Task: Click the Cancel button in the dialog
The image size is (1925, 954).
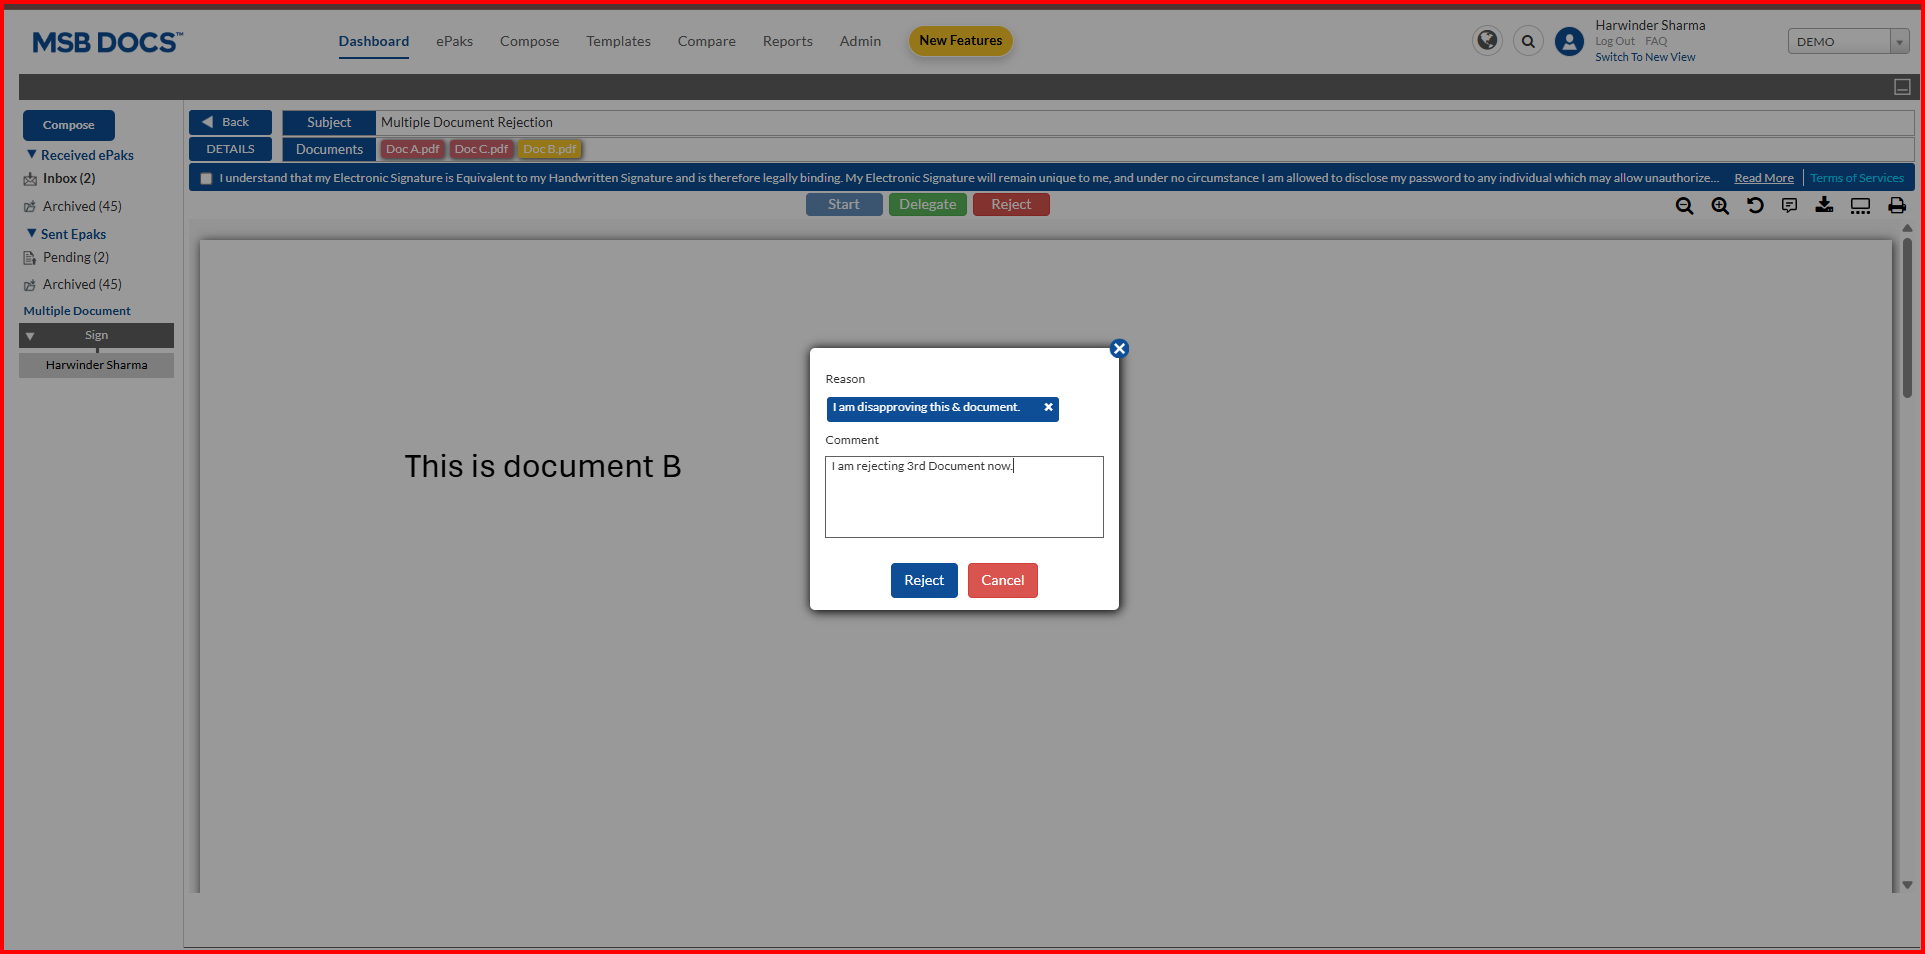Action: [x=1002, y=581]
